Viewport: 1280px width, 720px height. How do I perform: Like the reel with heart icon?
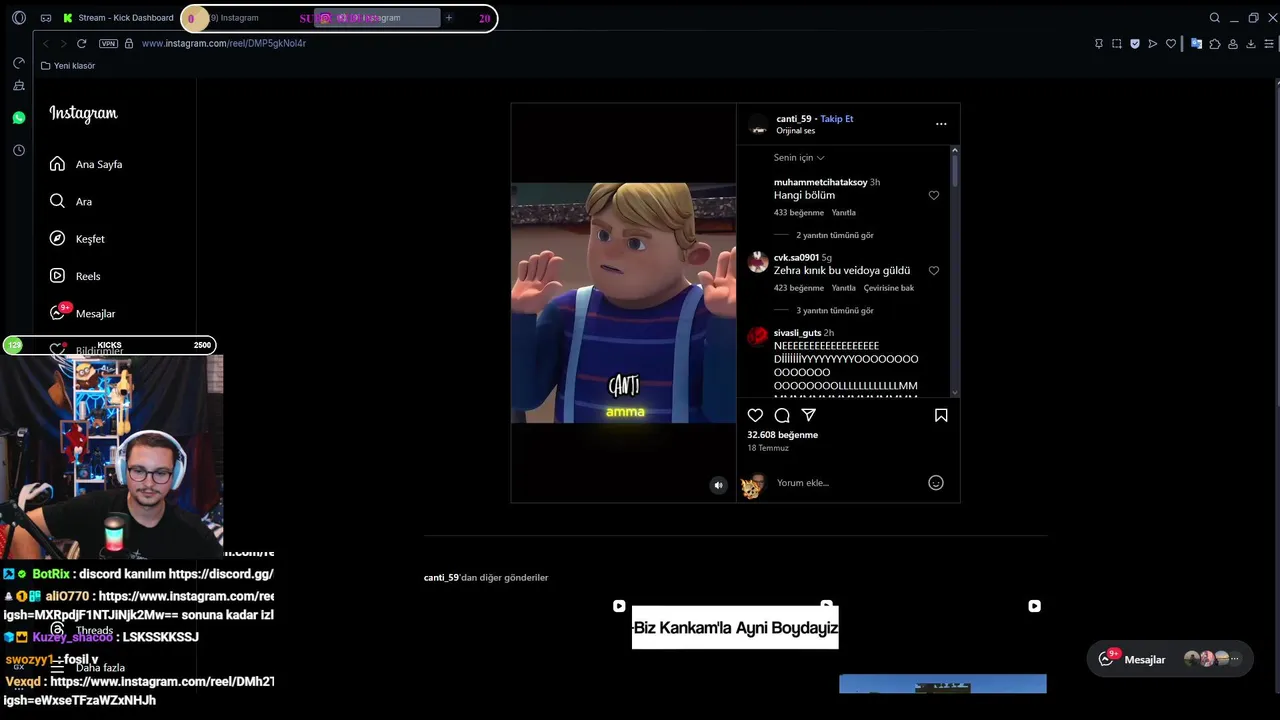pyautogui.click(x=756, y=415)
